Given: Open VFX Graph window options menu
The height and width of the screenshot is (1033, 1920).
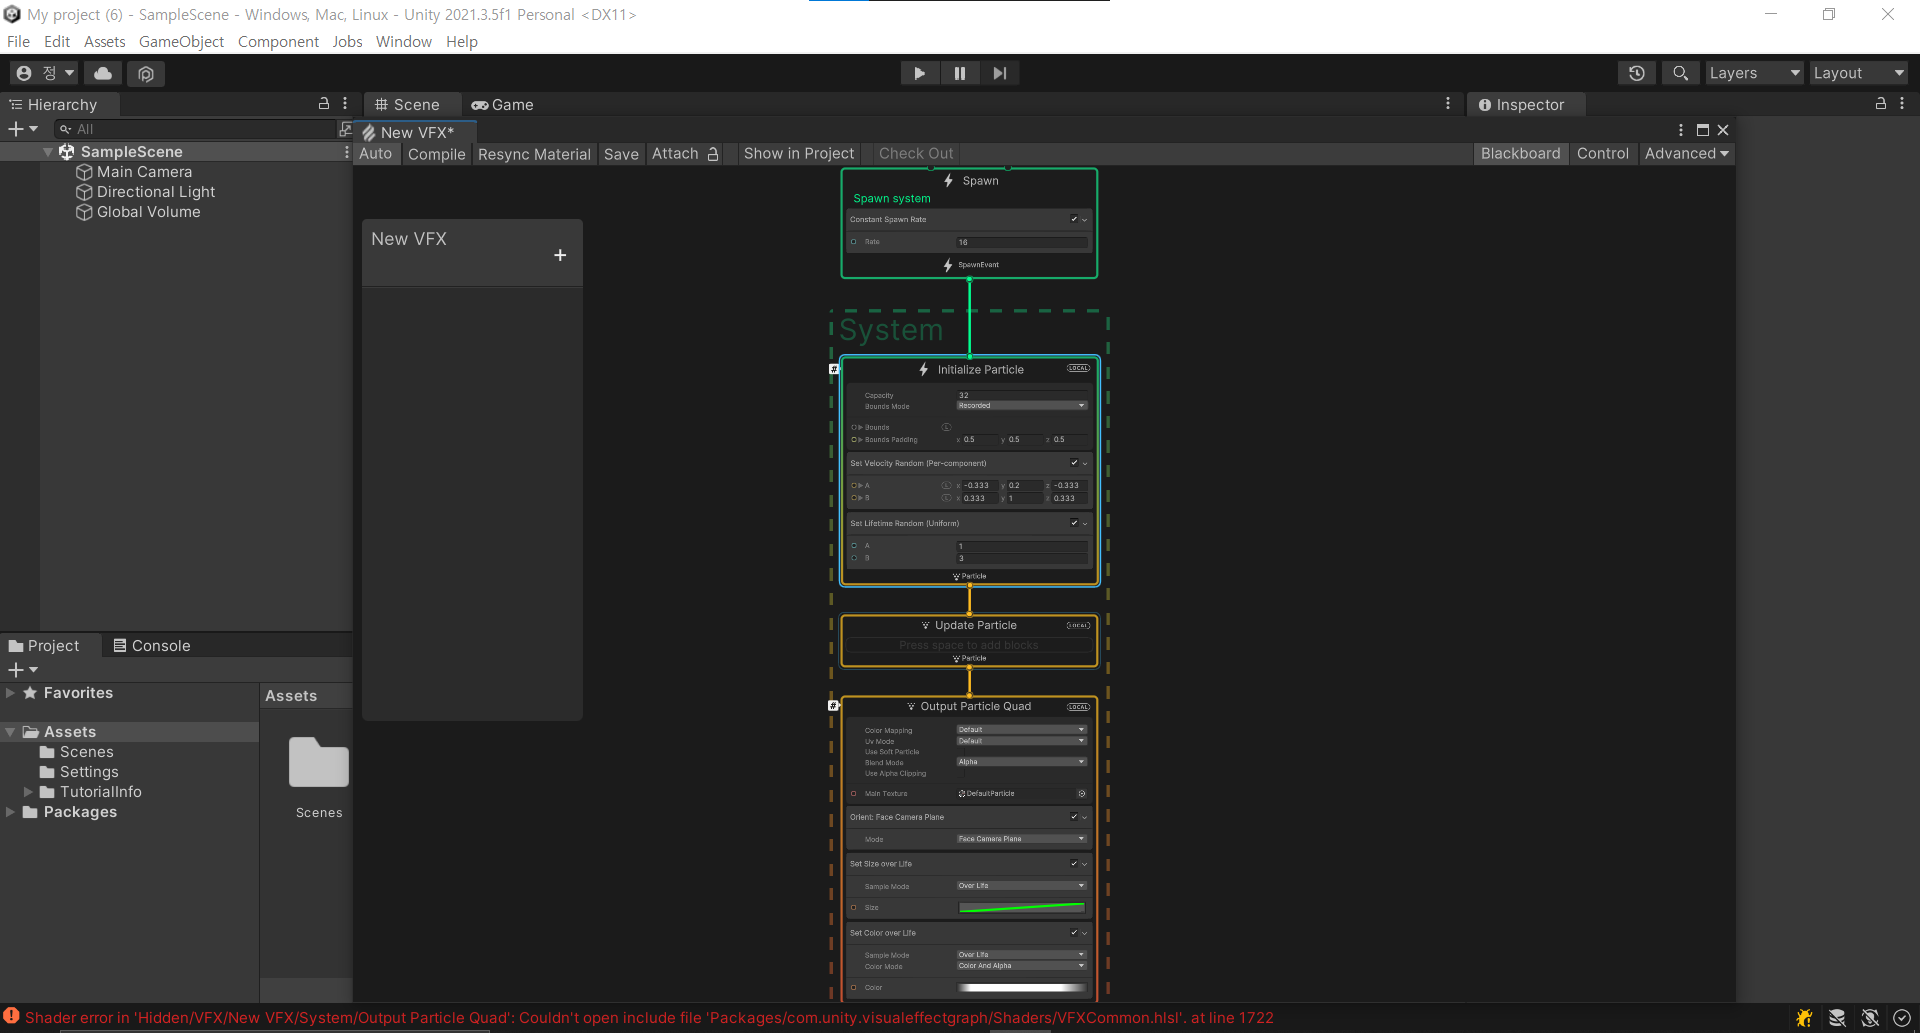Looking at the screenshot, I should (1681, 130).
